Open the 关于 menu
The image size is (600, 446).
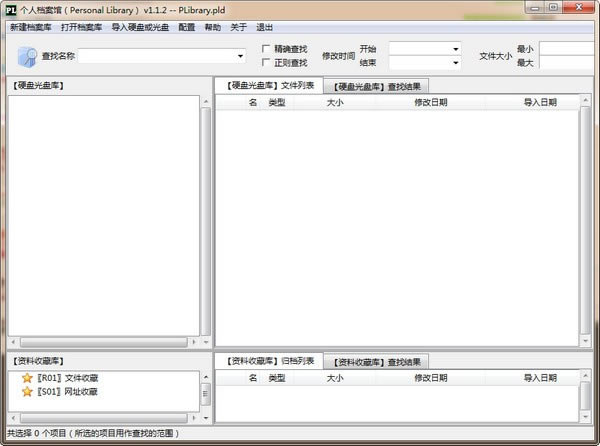238,27
